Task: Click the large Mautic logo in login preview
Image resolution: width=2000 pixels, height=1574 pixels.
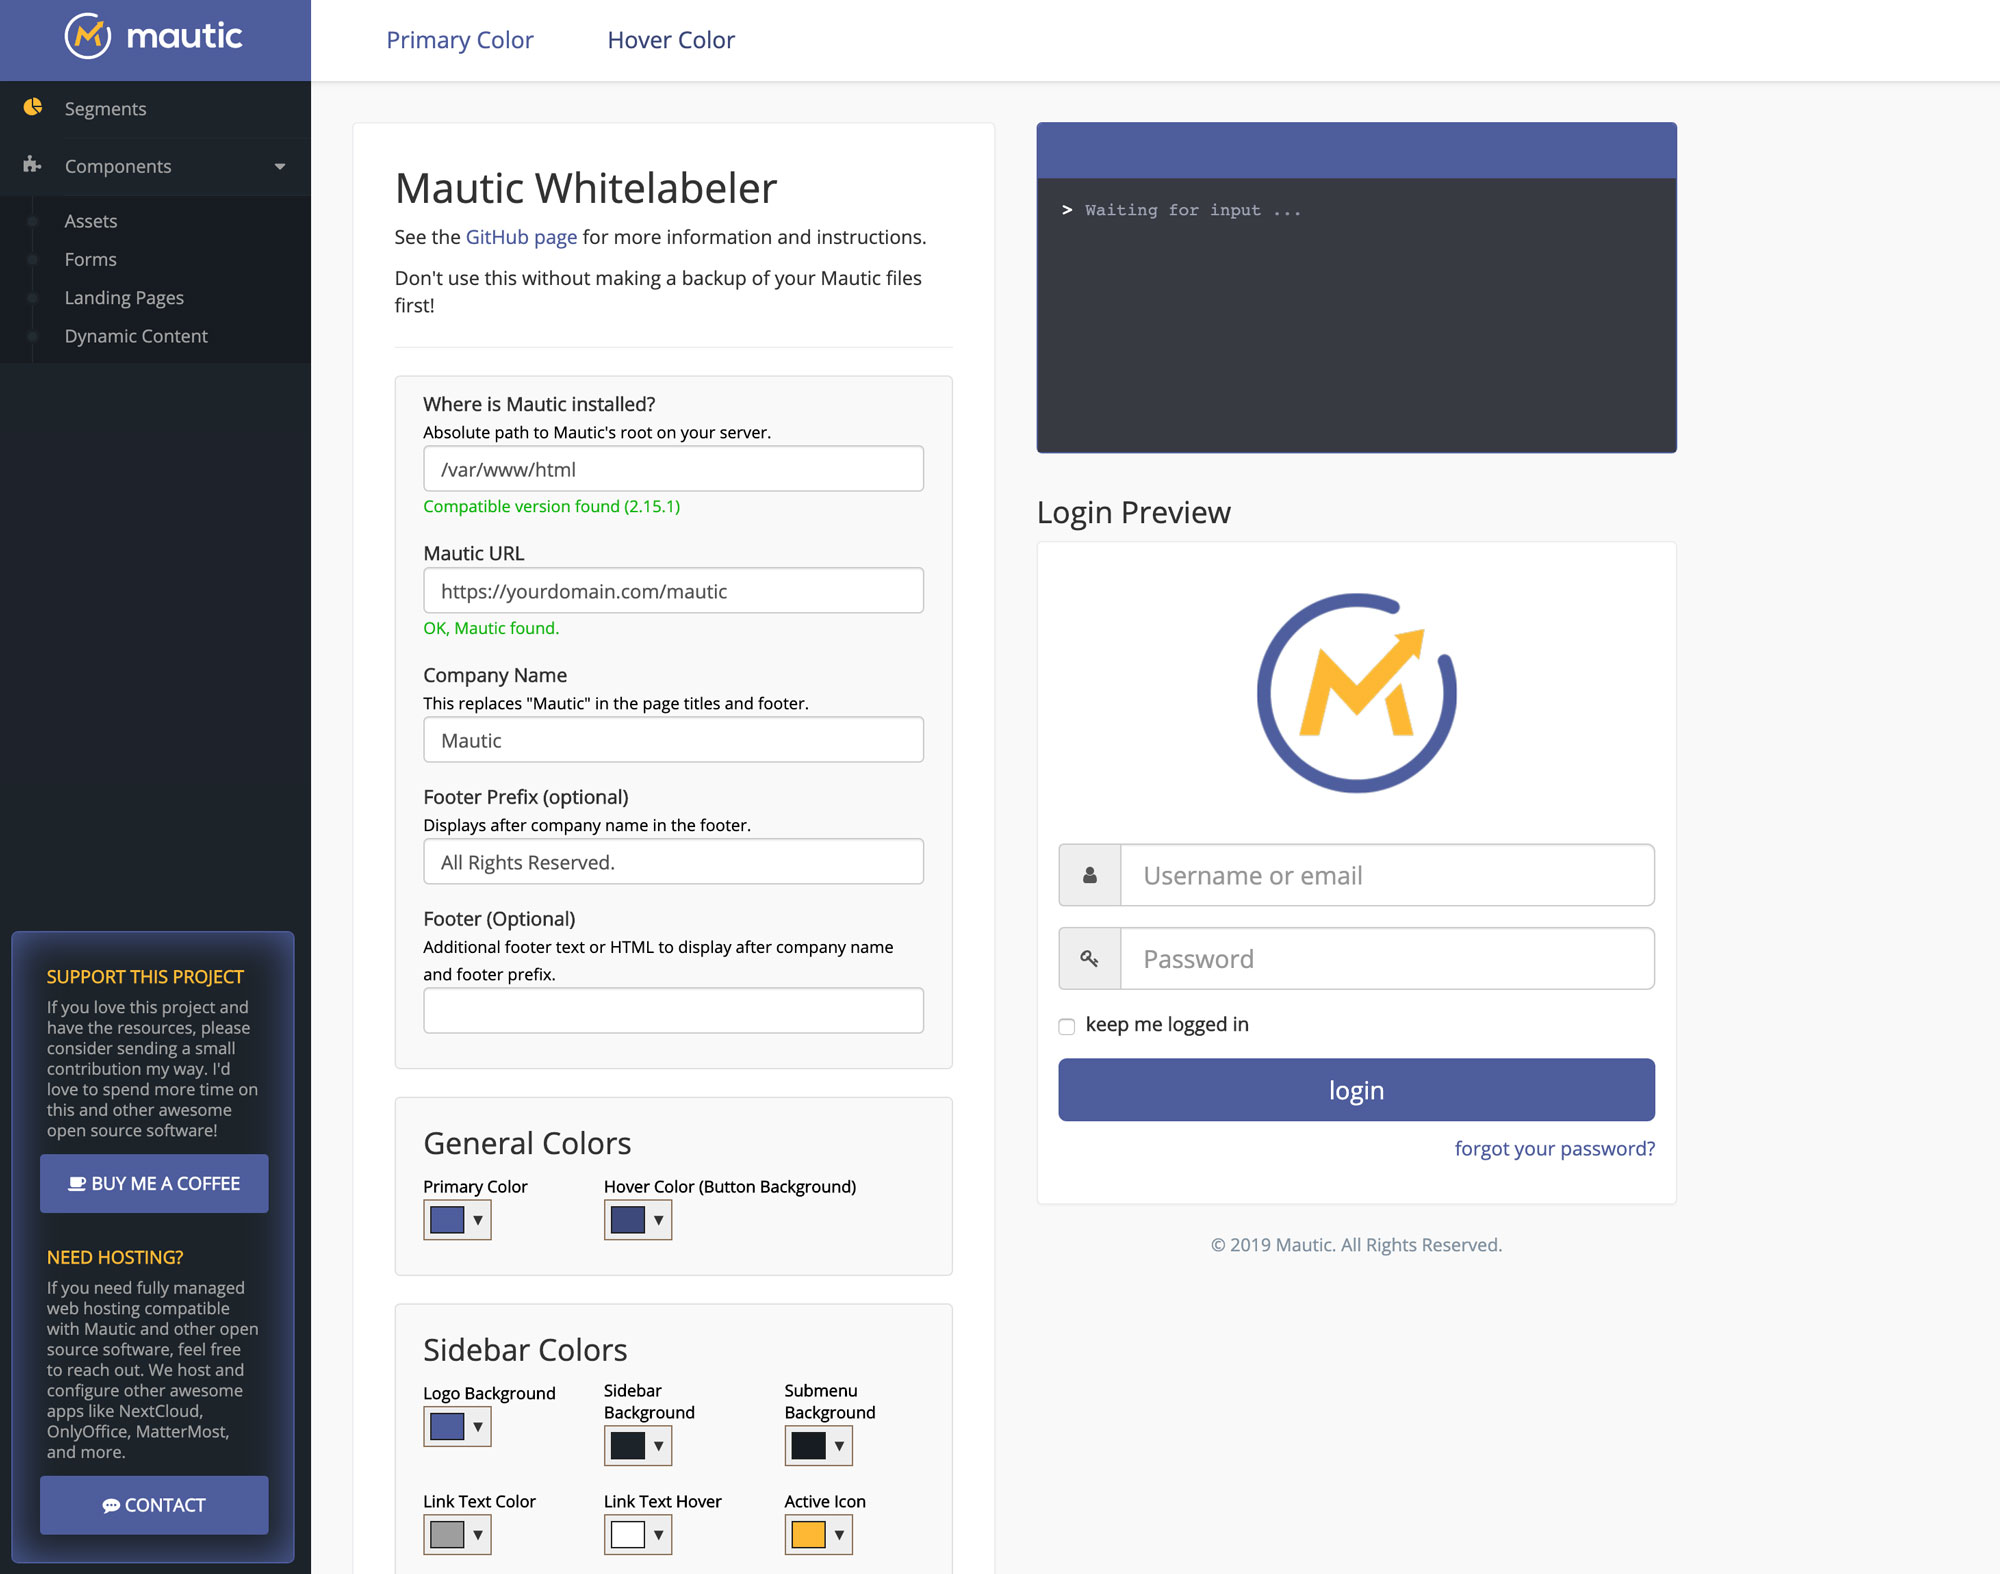Action: click(1356, 693)
